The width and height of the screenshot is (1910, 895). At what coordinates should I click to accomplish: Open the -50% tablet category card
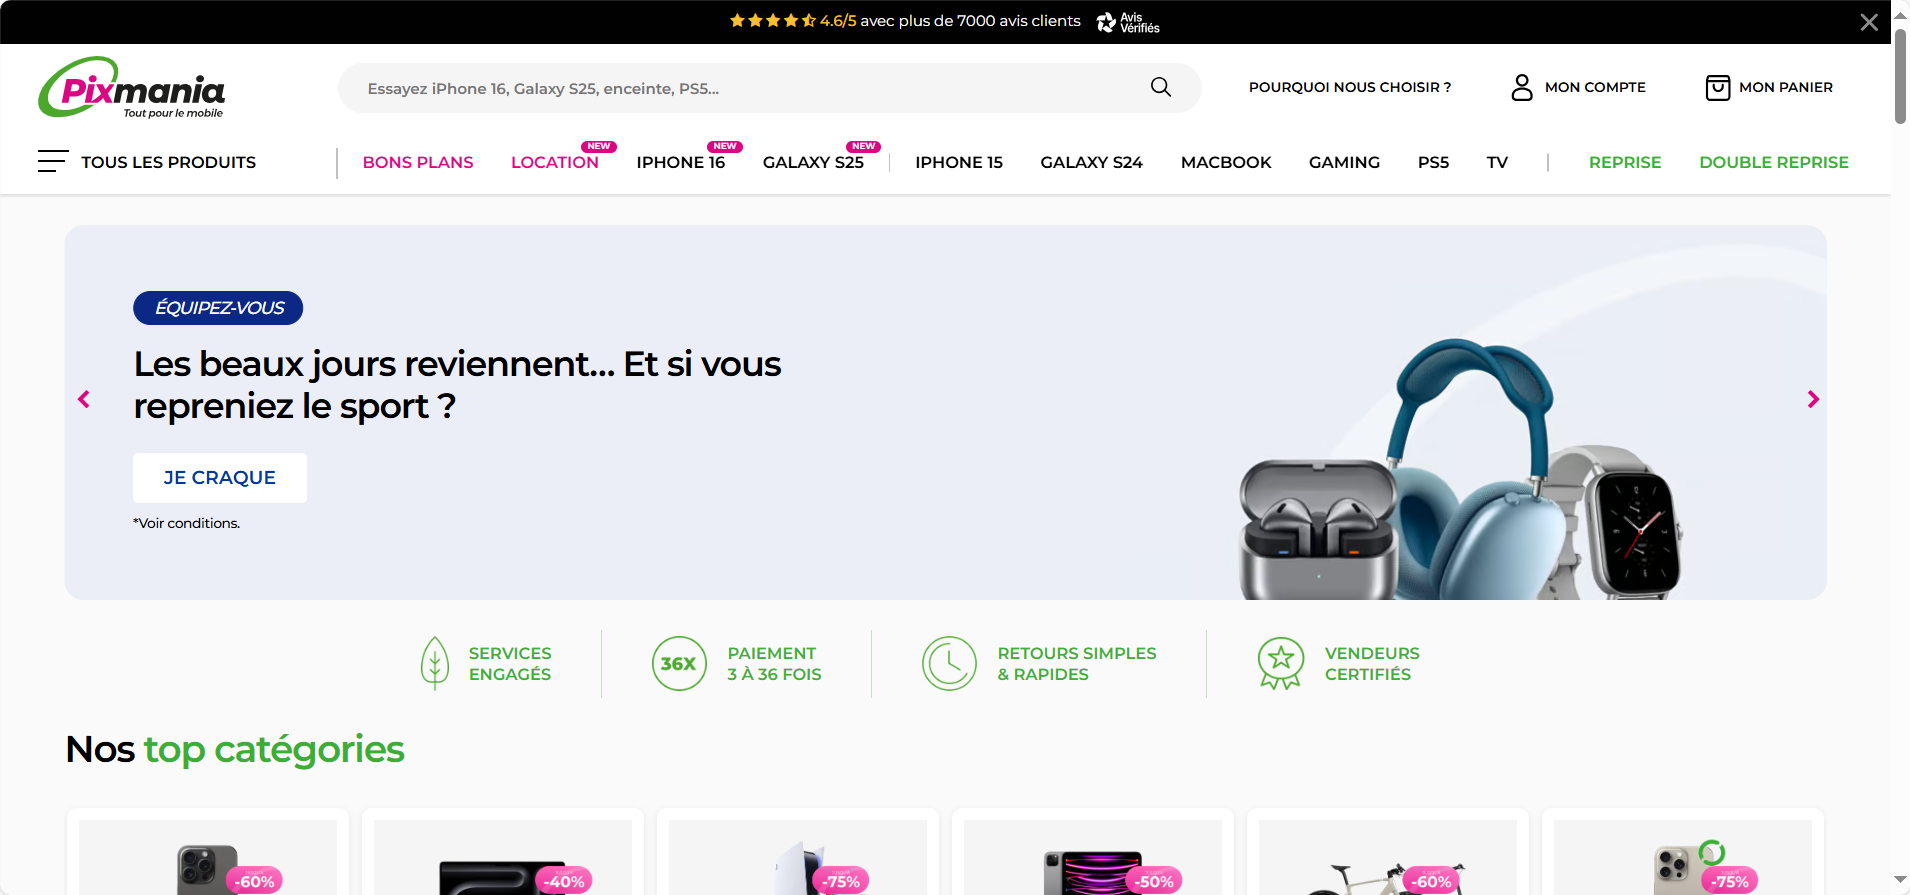coord(1093,852)
